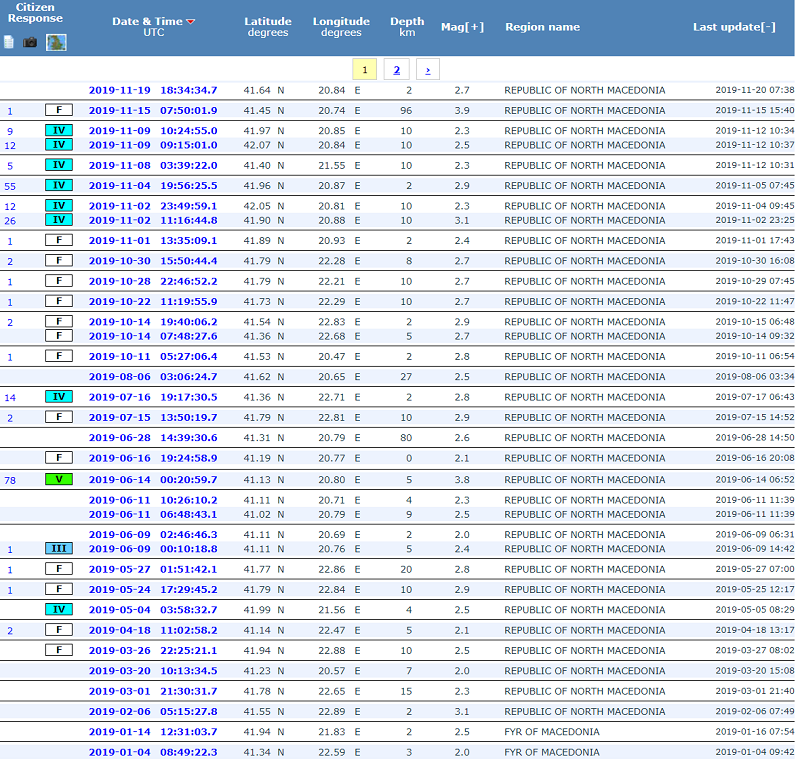
Task: Click IV intensity badge for 2019-05-04 event
Action: point(59,609)
